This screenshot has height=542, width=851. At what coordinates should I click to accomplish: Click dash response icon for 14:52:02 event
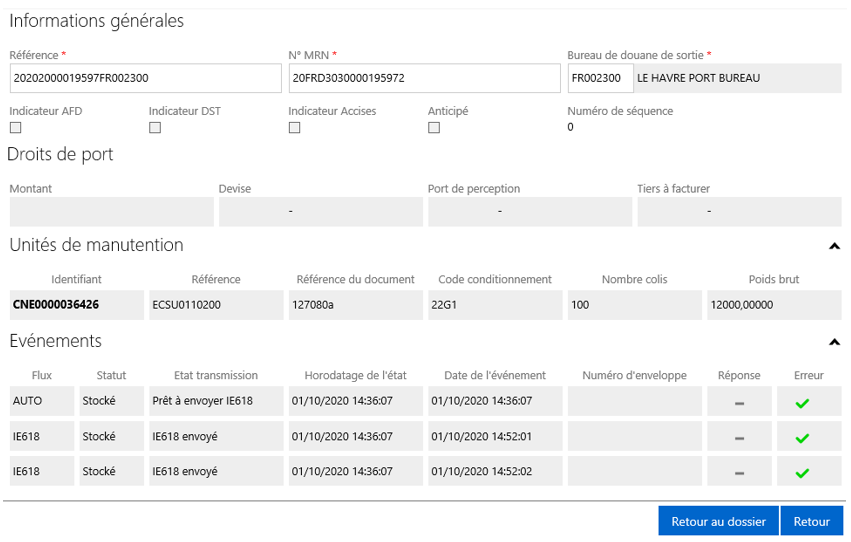click(x=739, y=474)
